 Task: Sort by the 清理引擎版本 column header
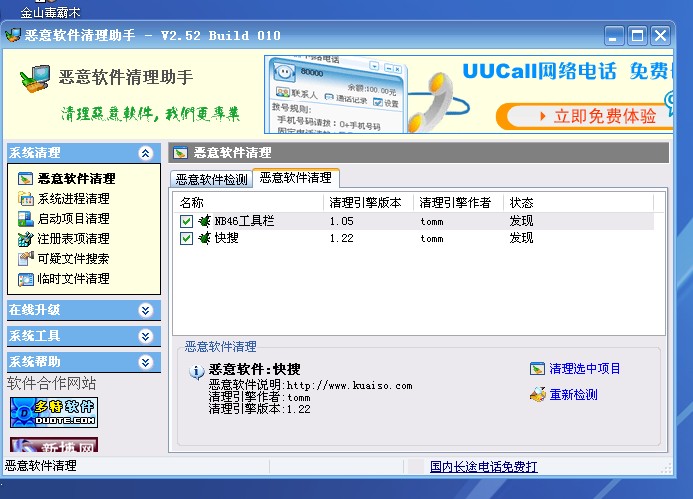tap(368, 203)
